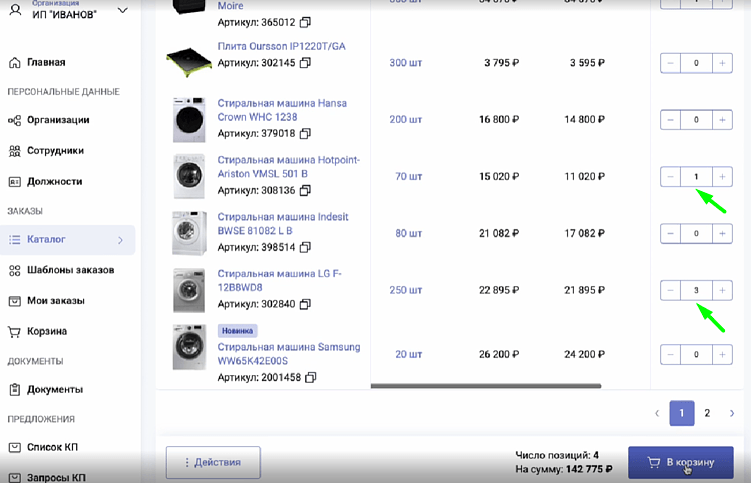This screenshot has width=751, height=483.
Task: Click stock quantity 250 шт
Action: [406, 290]
